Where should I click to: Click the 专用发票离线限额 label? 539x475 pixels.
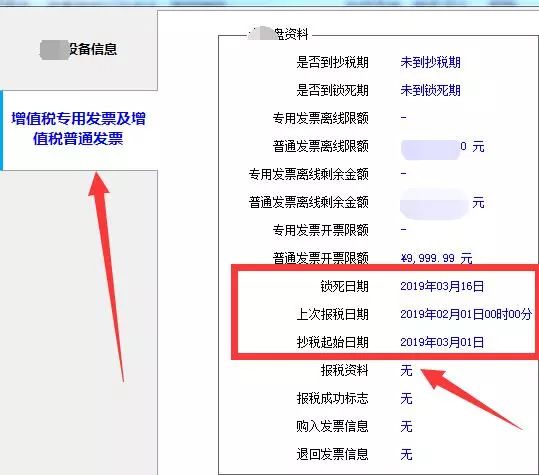tap(320, 119)
